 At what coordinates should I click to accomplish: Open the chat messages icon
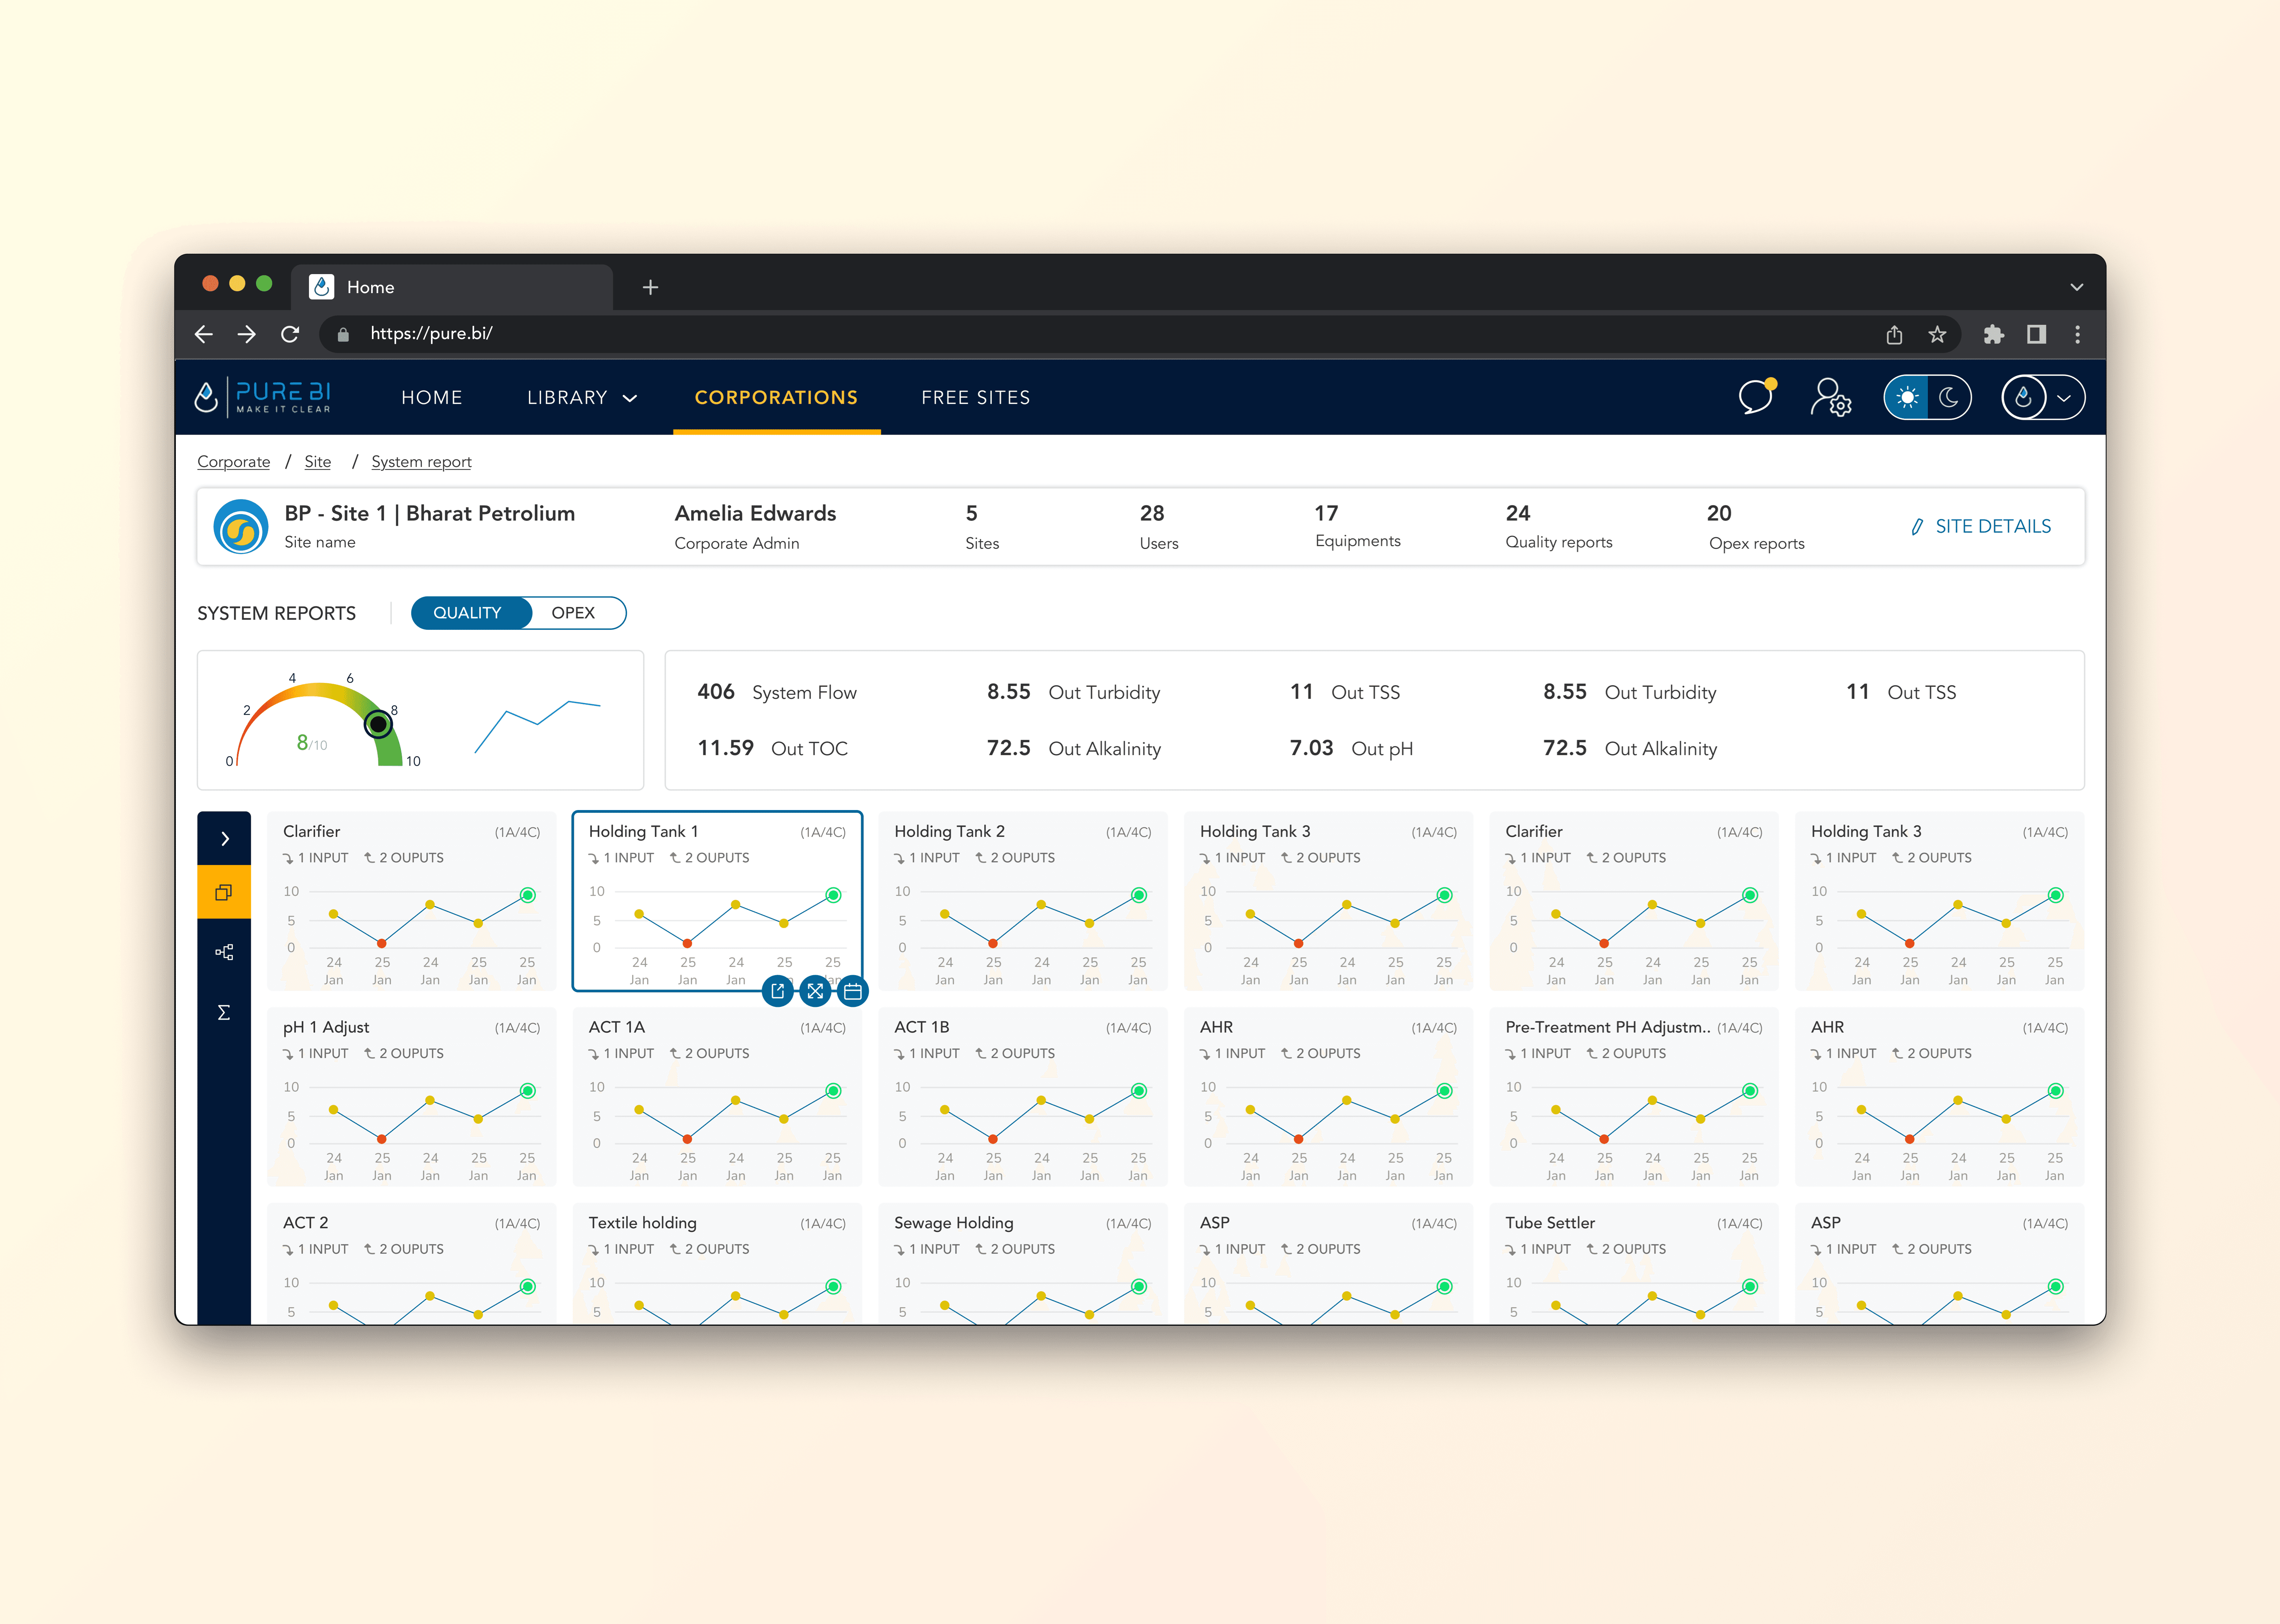[x=1755, y=397]
